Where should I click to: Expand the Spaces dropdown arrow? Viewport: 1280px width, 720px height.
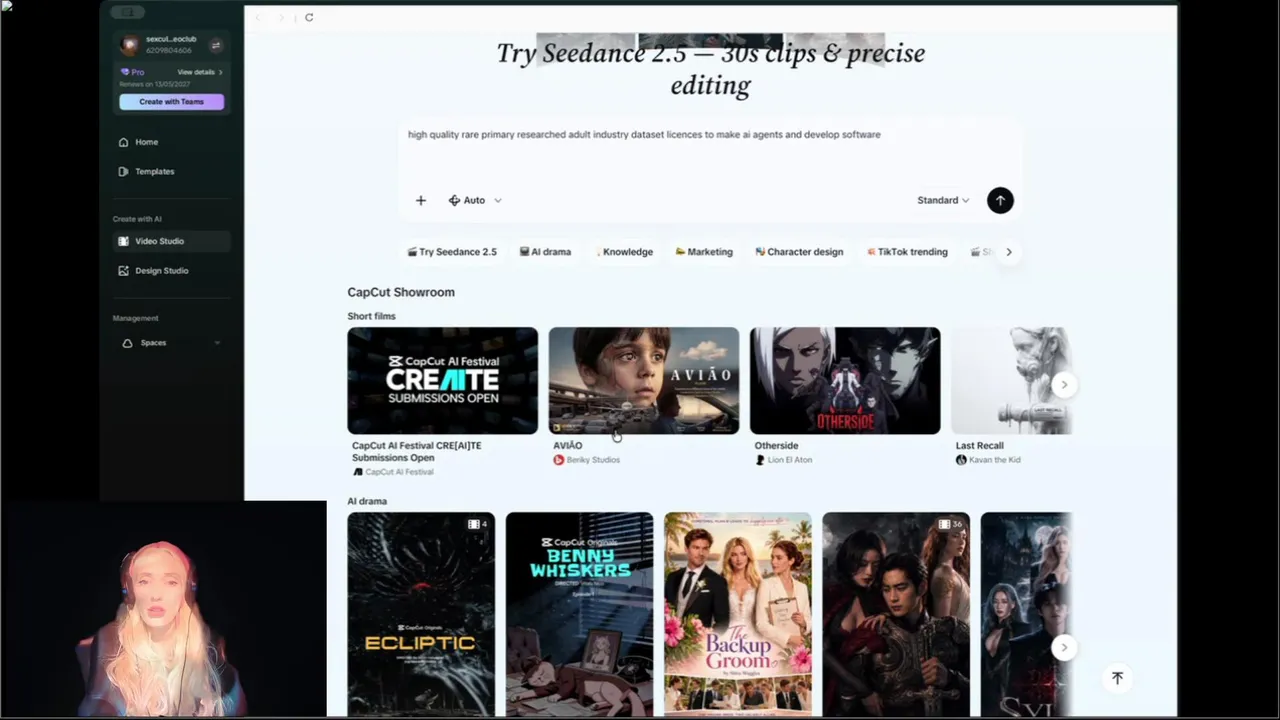pos(217,343)
